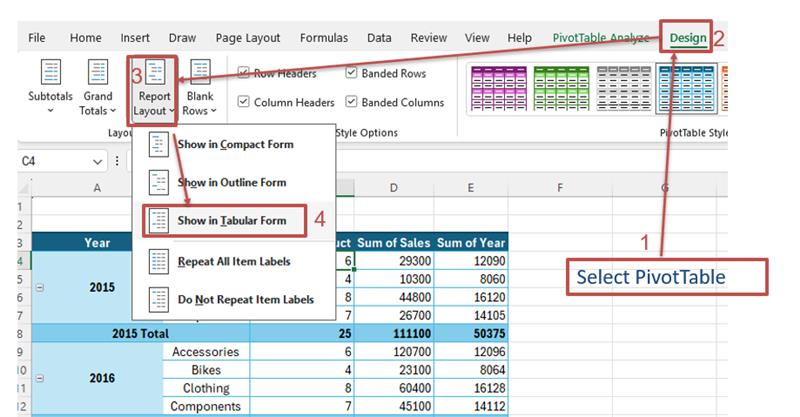The image size is (800, 417).
Task: Switch to the Review tab
Action: [429, 38]
